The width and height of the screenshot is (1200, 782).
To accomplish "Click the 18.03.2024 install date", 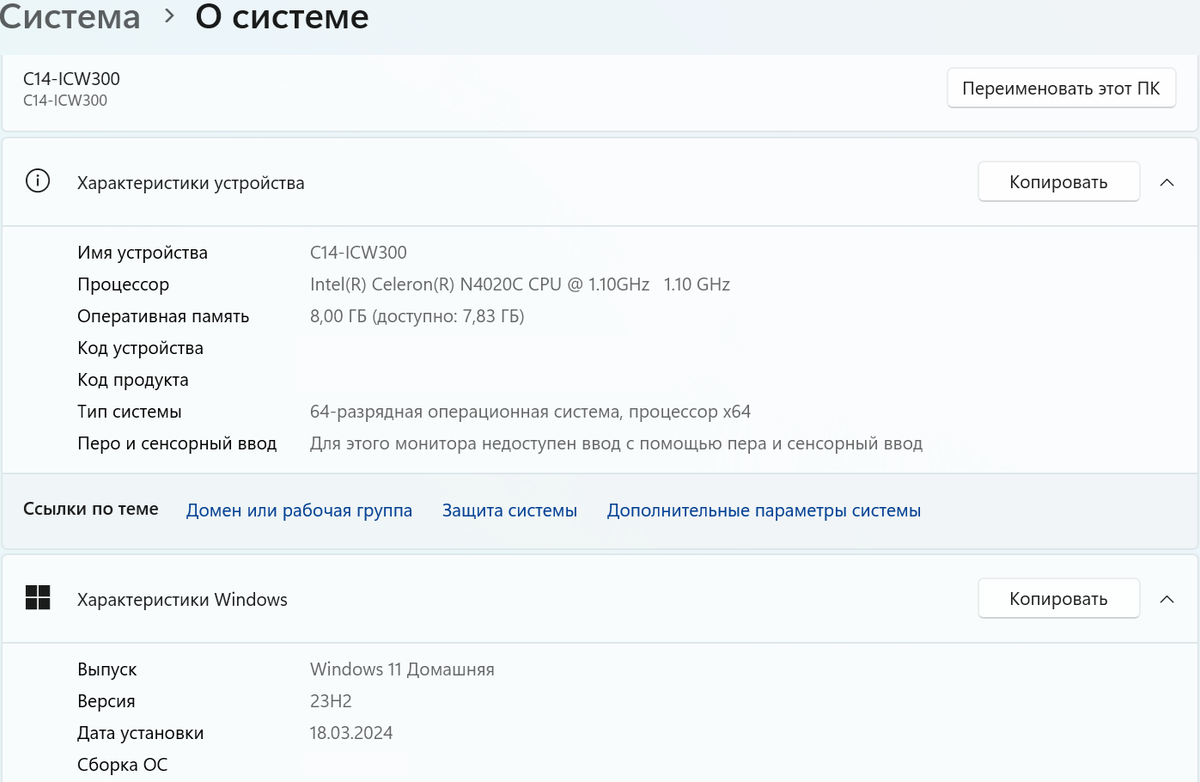I will [351, 733].
